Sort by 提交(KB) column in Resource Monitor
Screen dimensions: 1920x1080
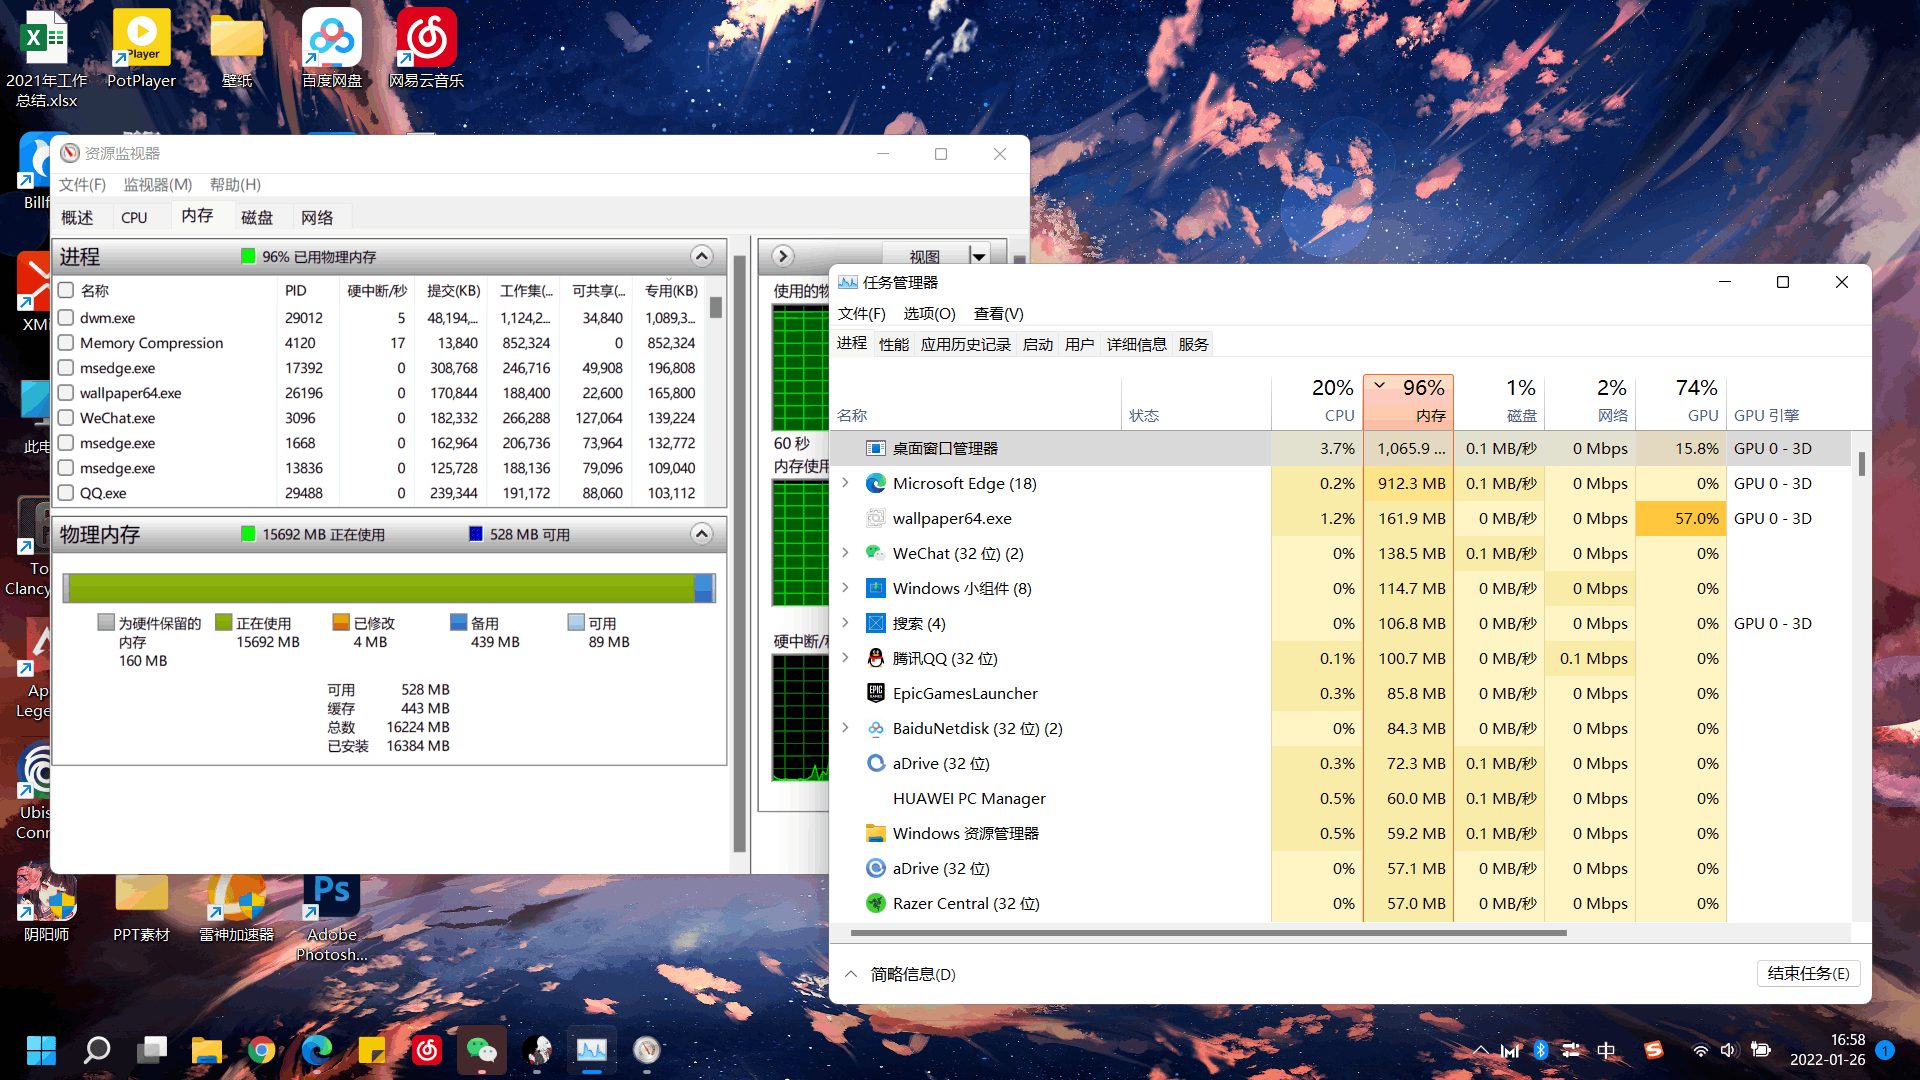pos(453,290)
